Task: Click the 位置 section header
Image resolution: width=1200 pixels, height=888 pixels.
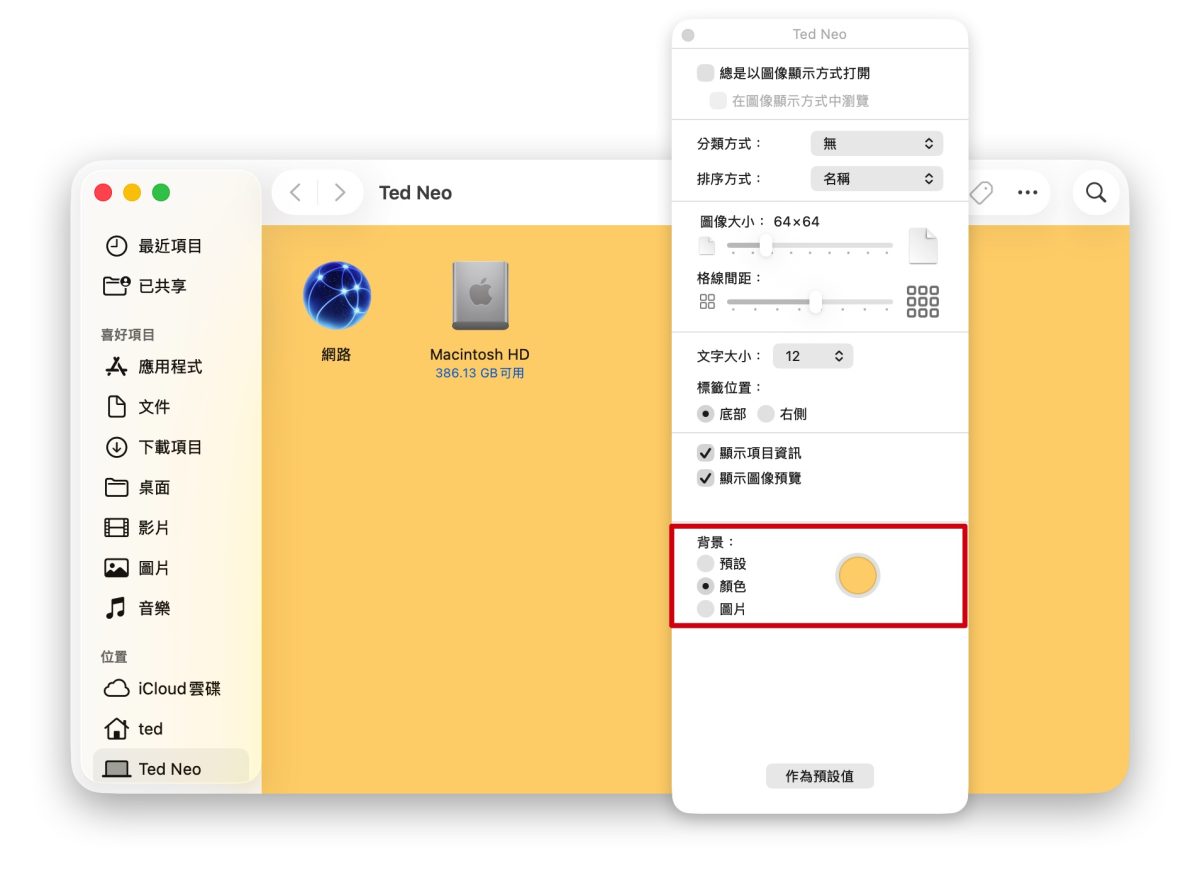Action: (x=114, y=657)
